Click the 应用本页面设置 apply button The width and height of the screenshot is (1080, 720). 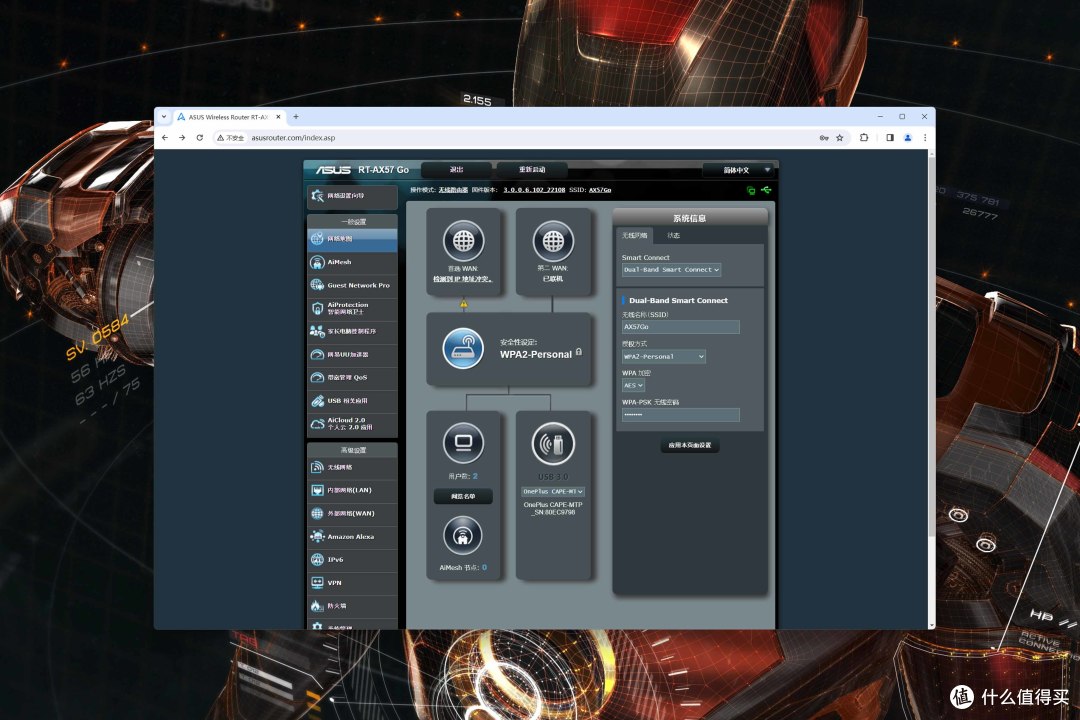point(689,445)
